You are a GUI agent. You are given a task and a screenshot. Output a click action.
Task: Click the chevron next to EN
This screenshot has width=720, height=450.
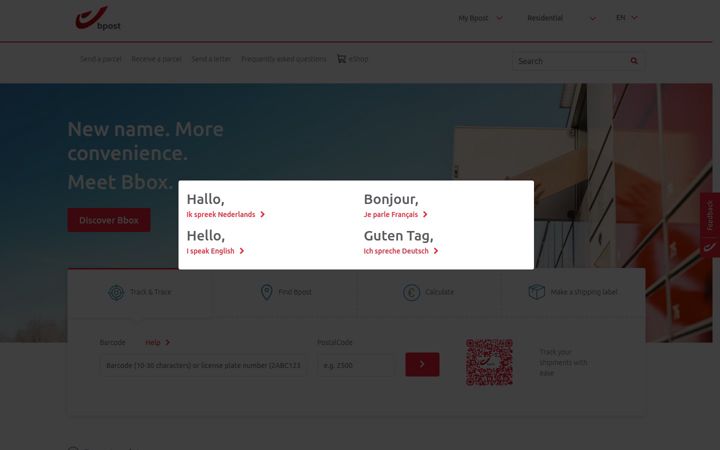634,18
